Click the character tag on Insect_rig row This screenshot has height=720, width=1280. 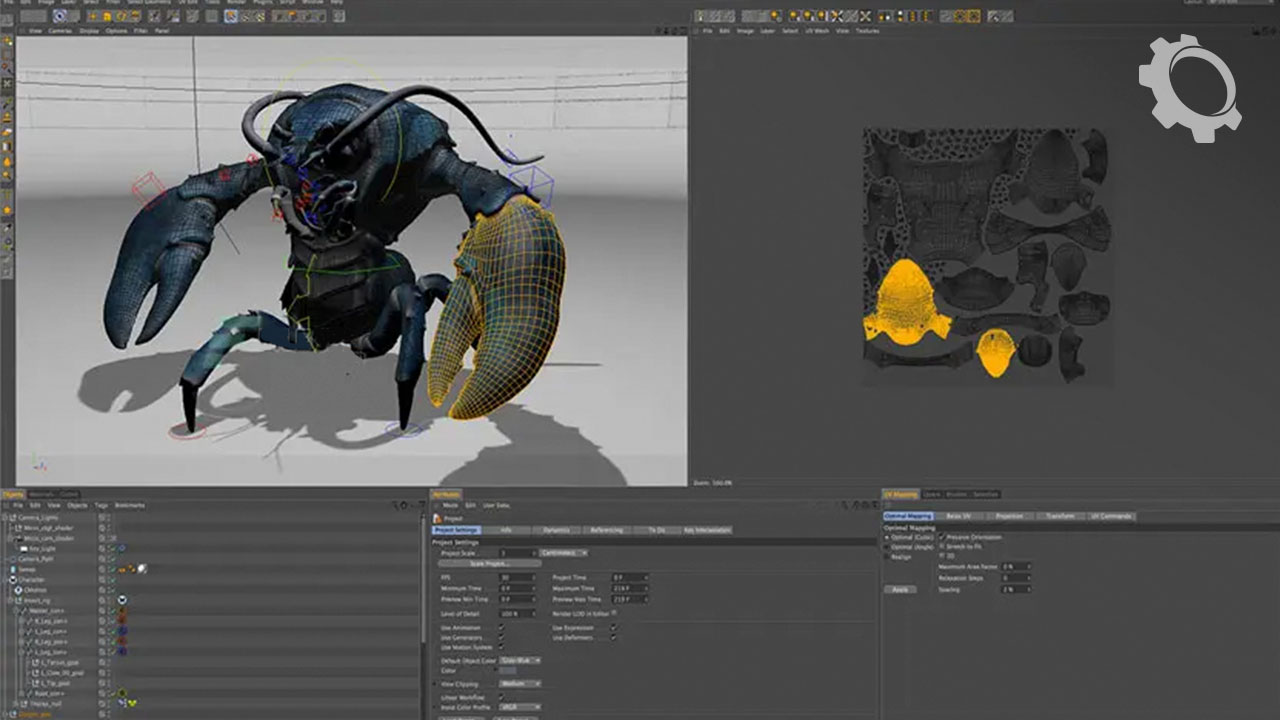point(120,600)
